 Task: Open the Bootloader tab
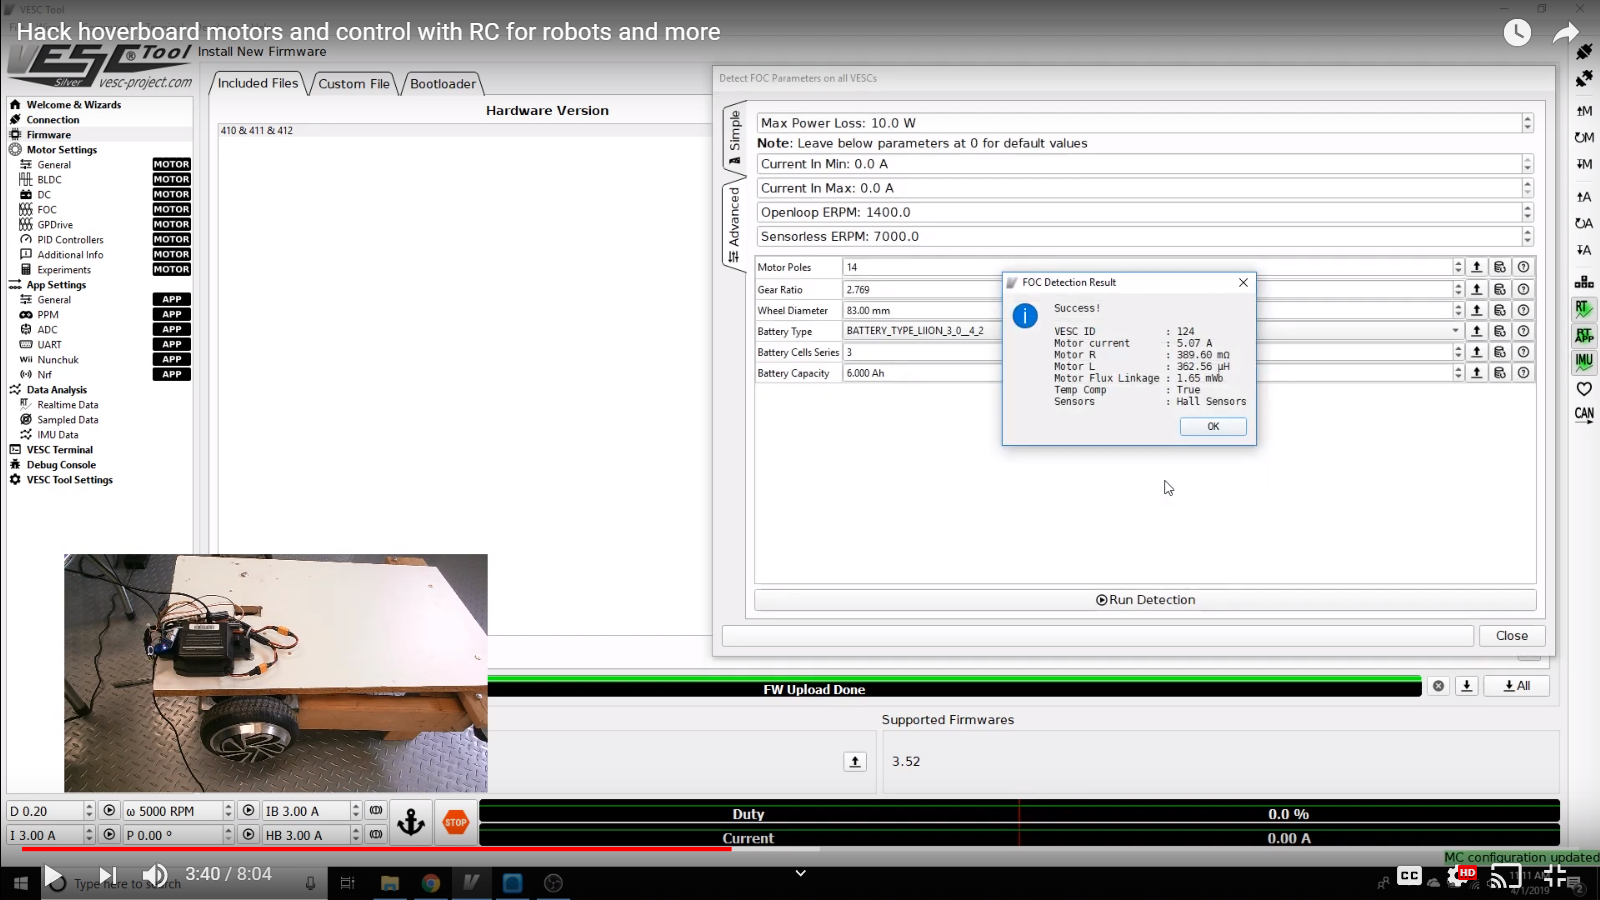click(442, 84)
